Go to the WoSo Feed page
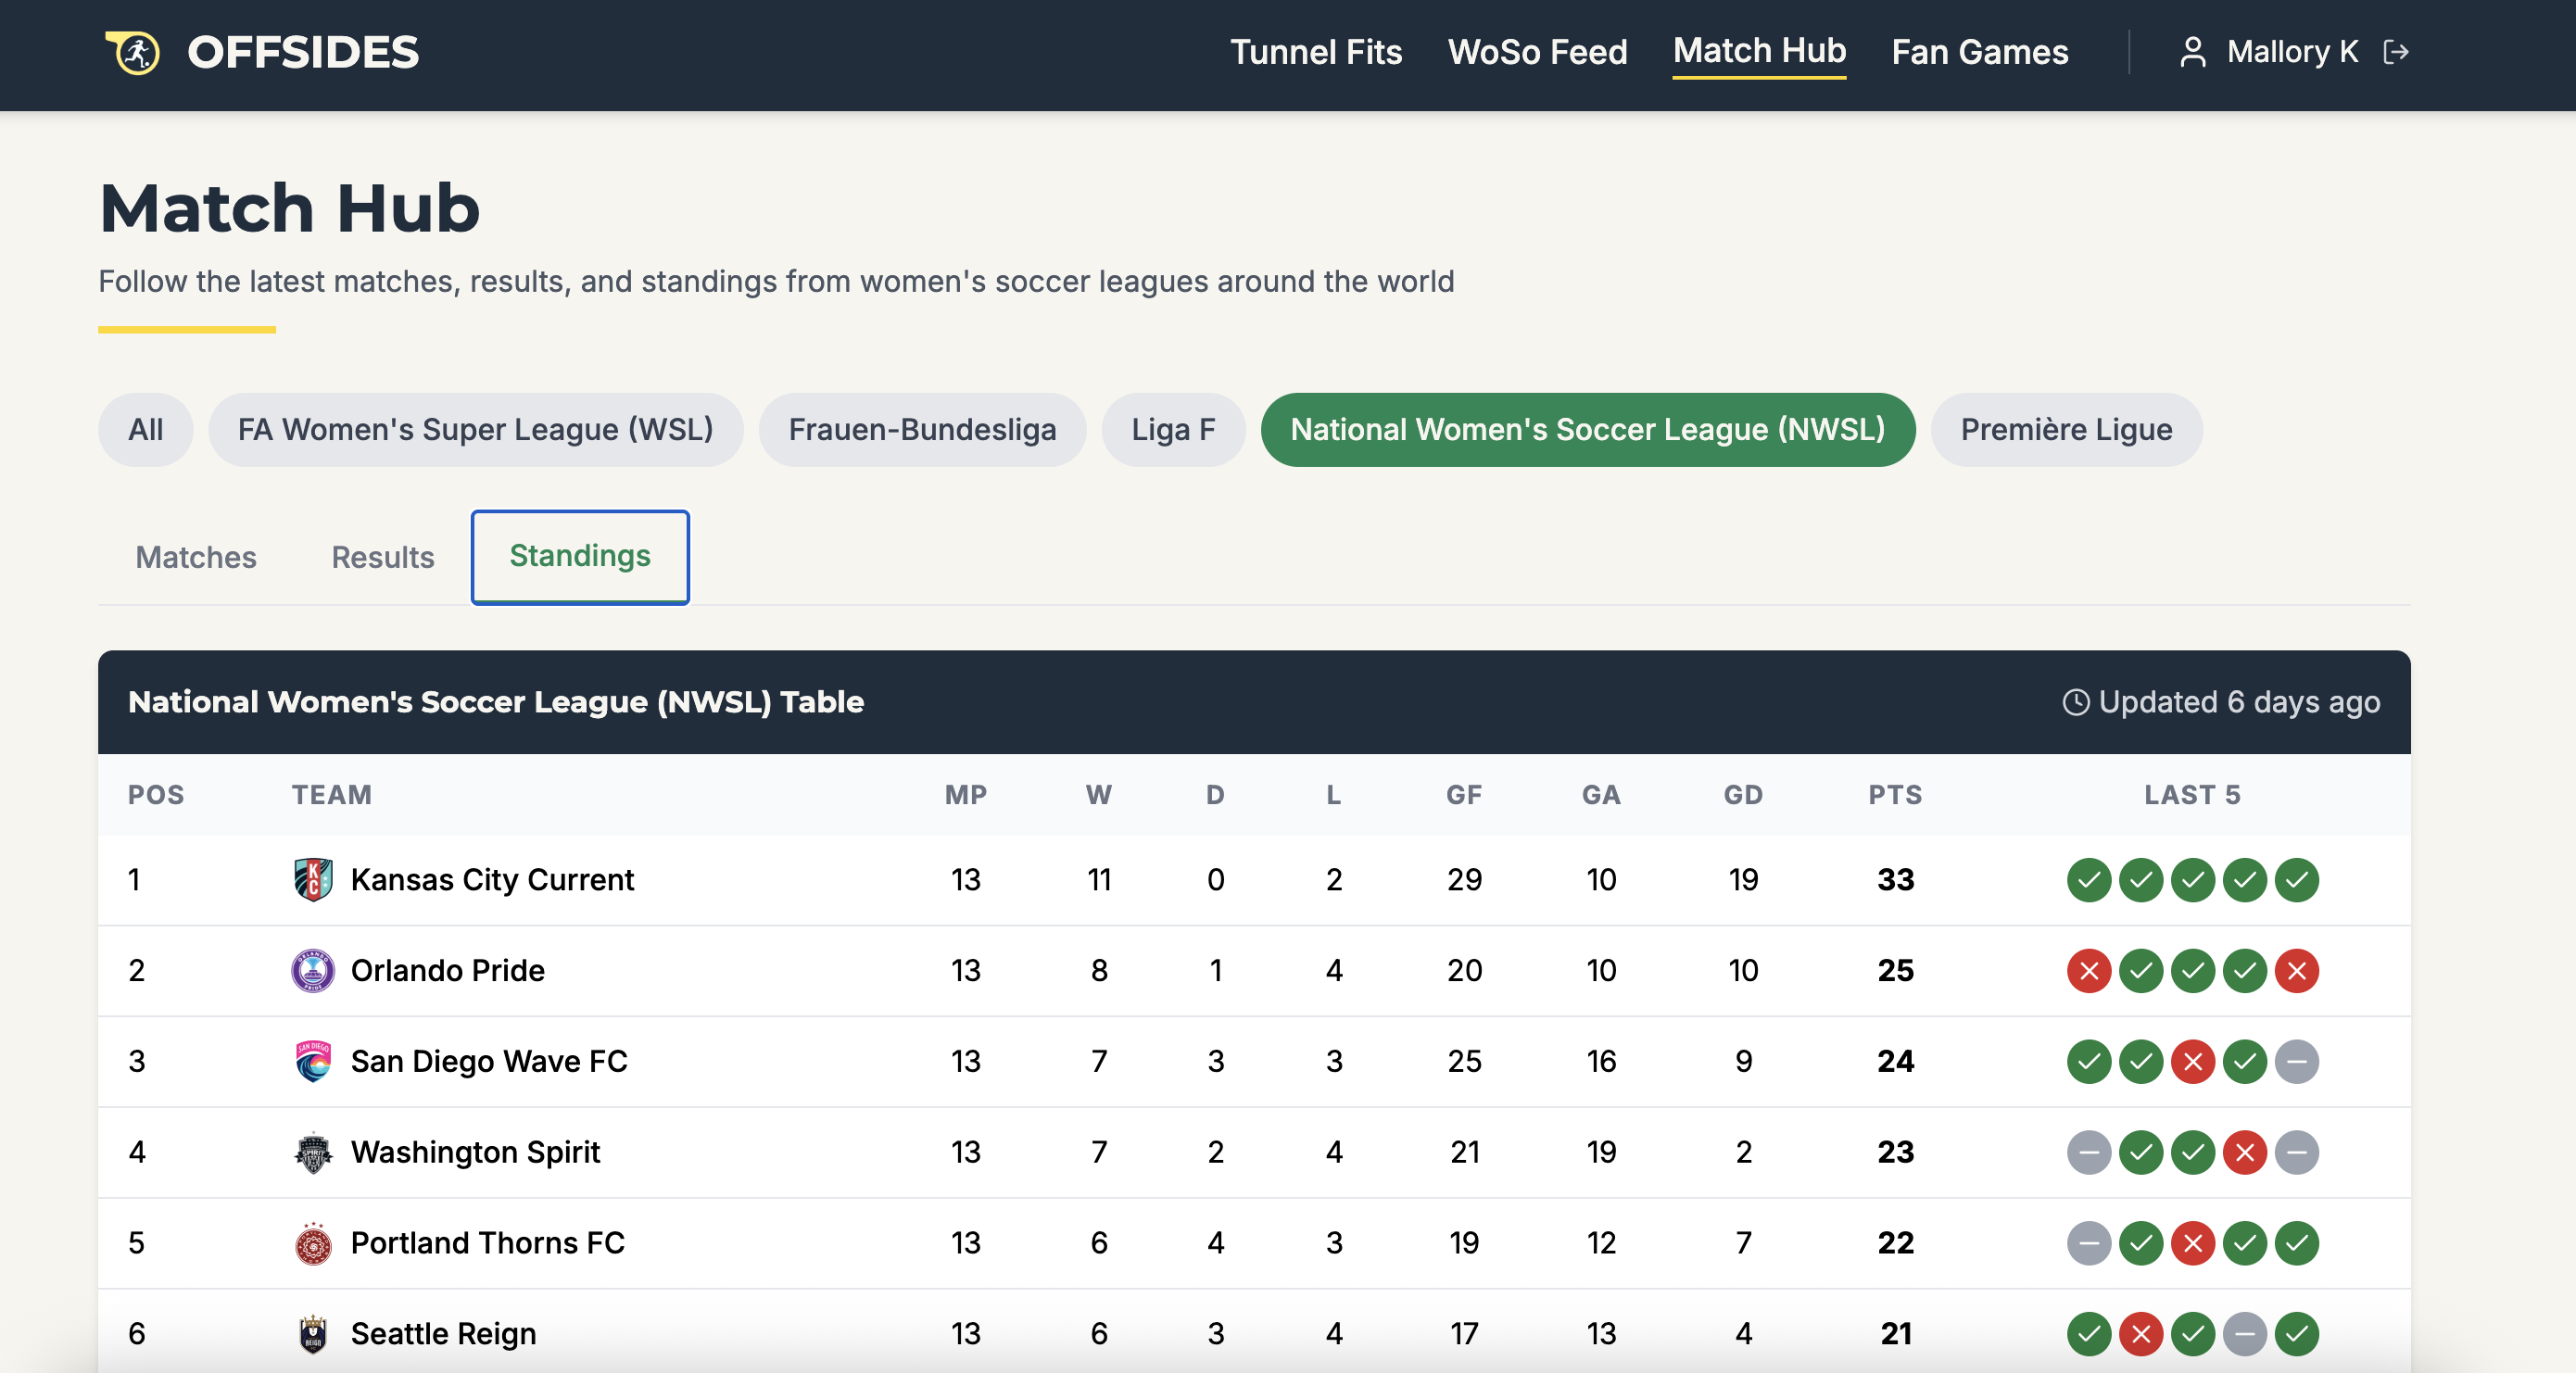Viewport: 2576px width, 1373px height. [x=1537, y=52]
